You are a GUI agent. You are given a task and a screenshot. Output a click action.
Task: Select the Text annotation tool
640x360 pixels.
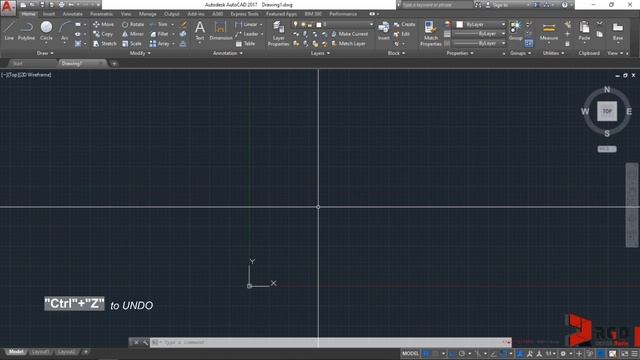[200, 31]
